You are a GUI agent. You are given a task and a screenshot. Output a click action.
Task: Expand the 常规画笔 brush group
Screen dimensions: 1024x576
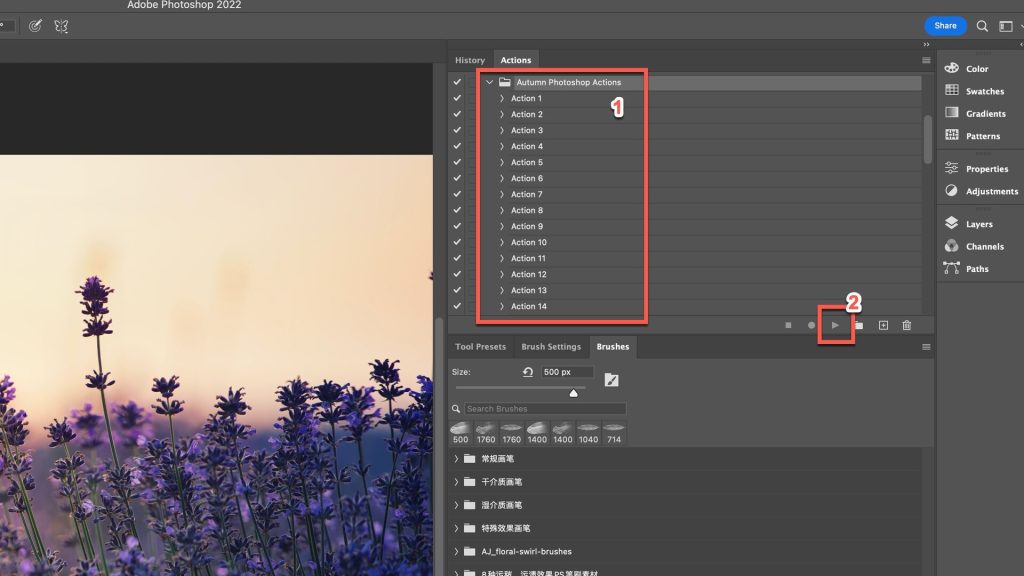(456, 458)
